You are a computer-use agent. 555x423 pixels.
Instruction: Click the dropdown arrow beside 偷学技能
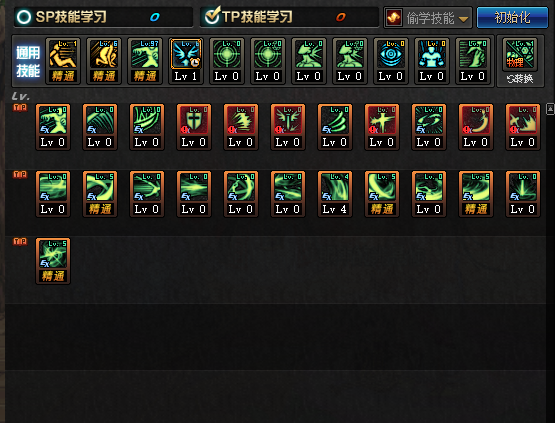point(463,19)
